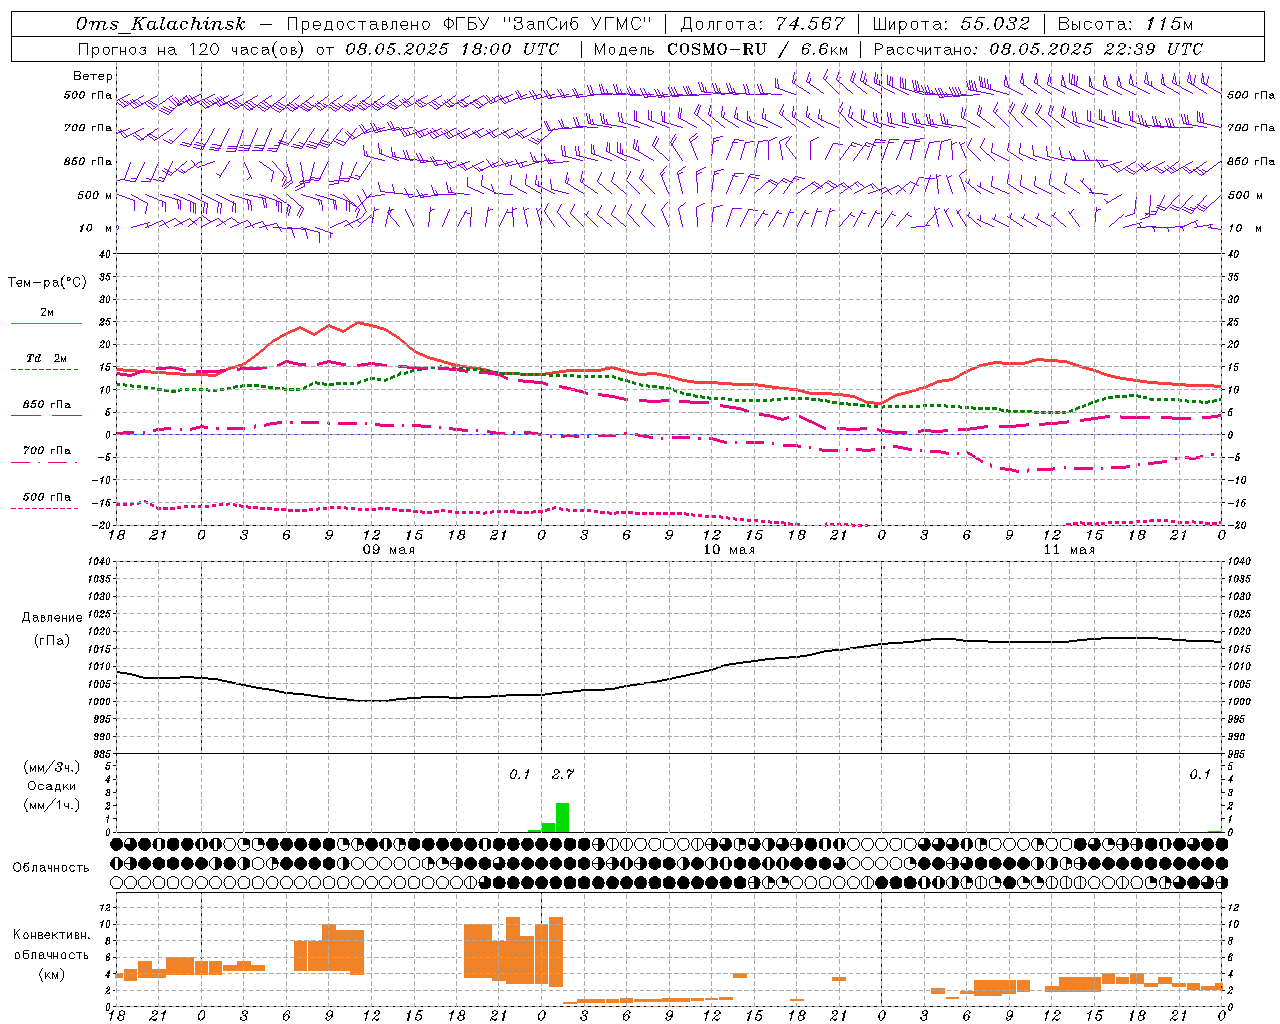This screenshot has width=1280, height=1024.
Task: Click the Рассчитано: 08.05.2025 22:39 UTC text
Action: click(1038, 49)
